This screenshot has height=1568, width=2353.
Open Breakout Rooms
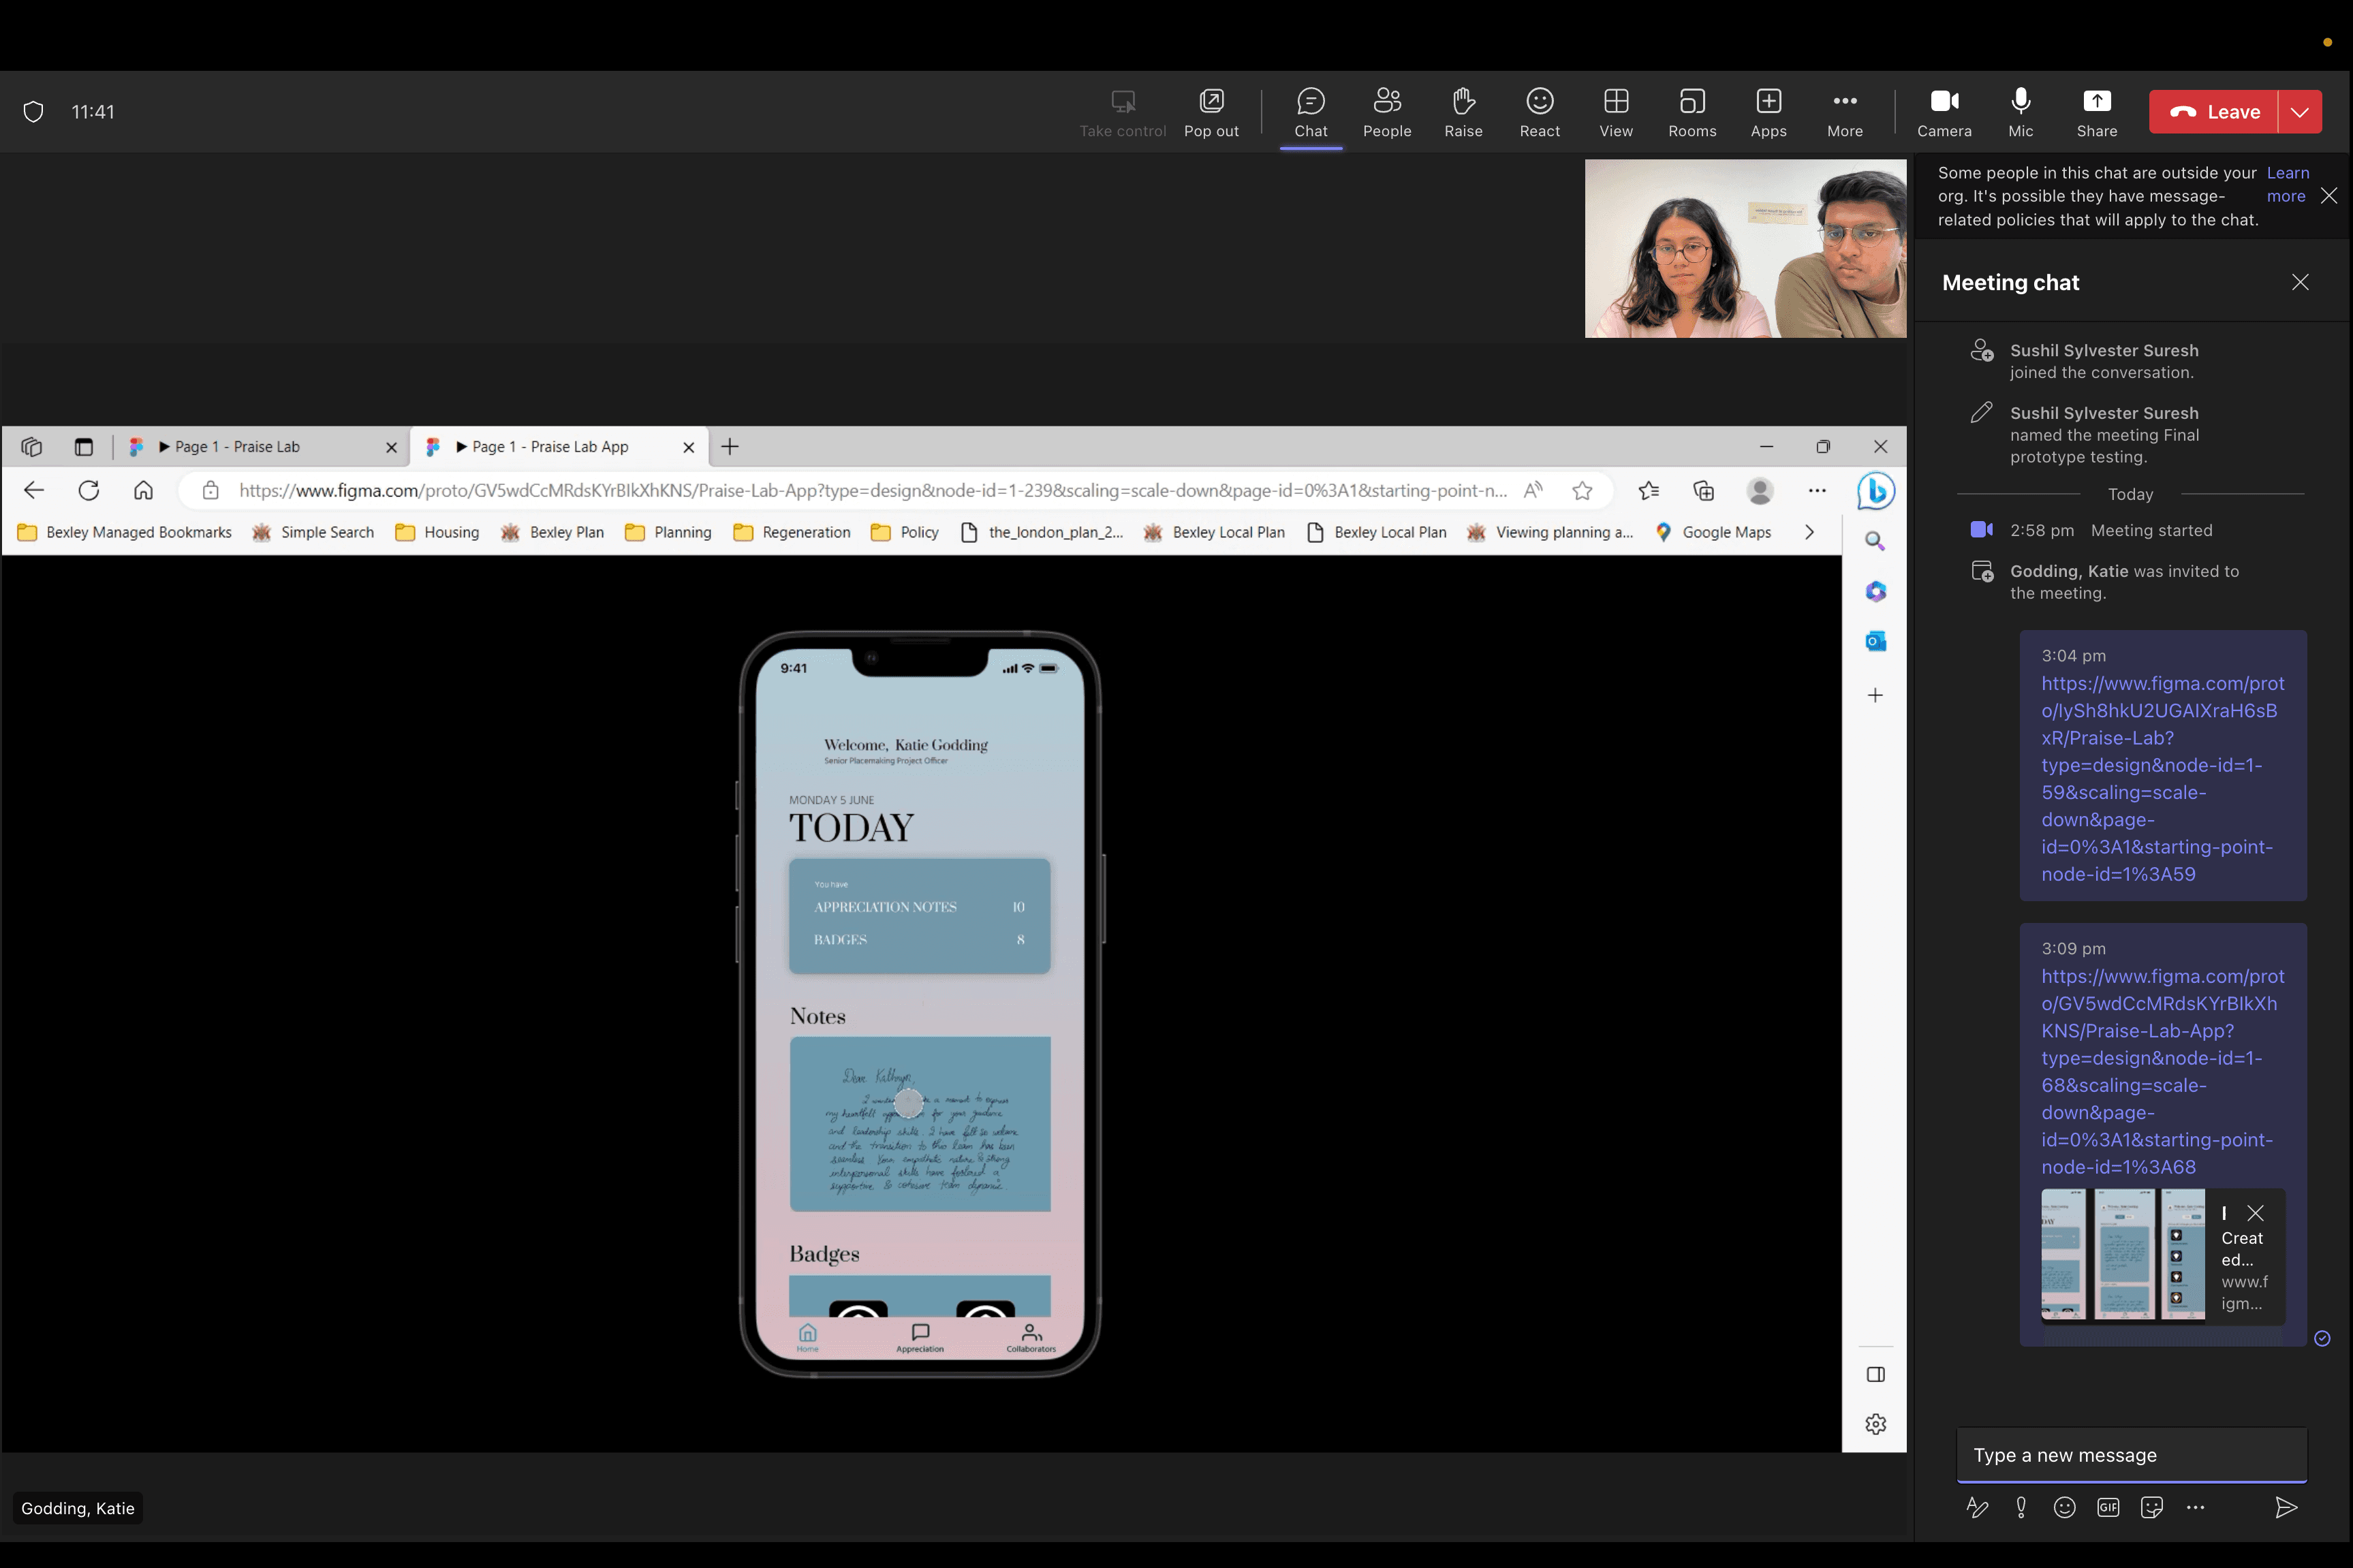point(1691,112)
